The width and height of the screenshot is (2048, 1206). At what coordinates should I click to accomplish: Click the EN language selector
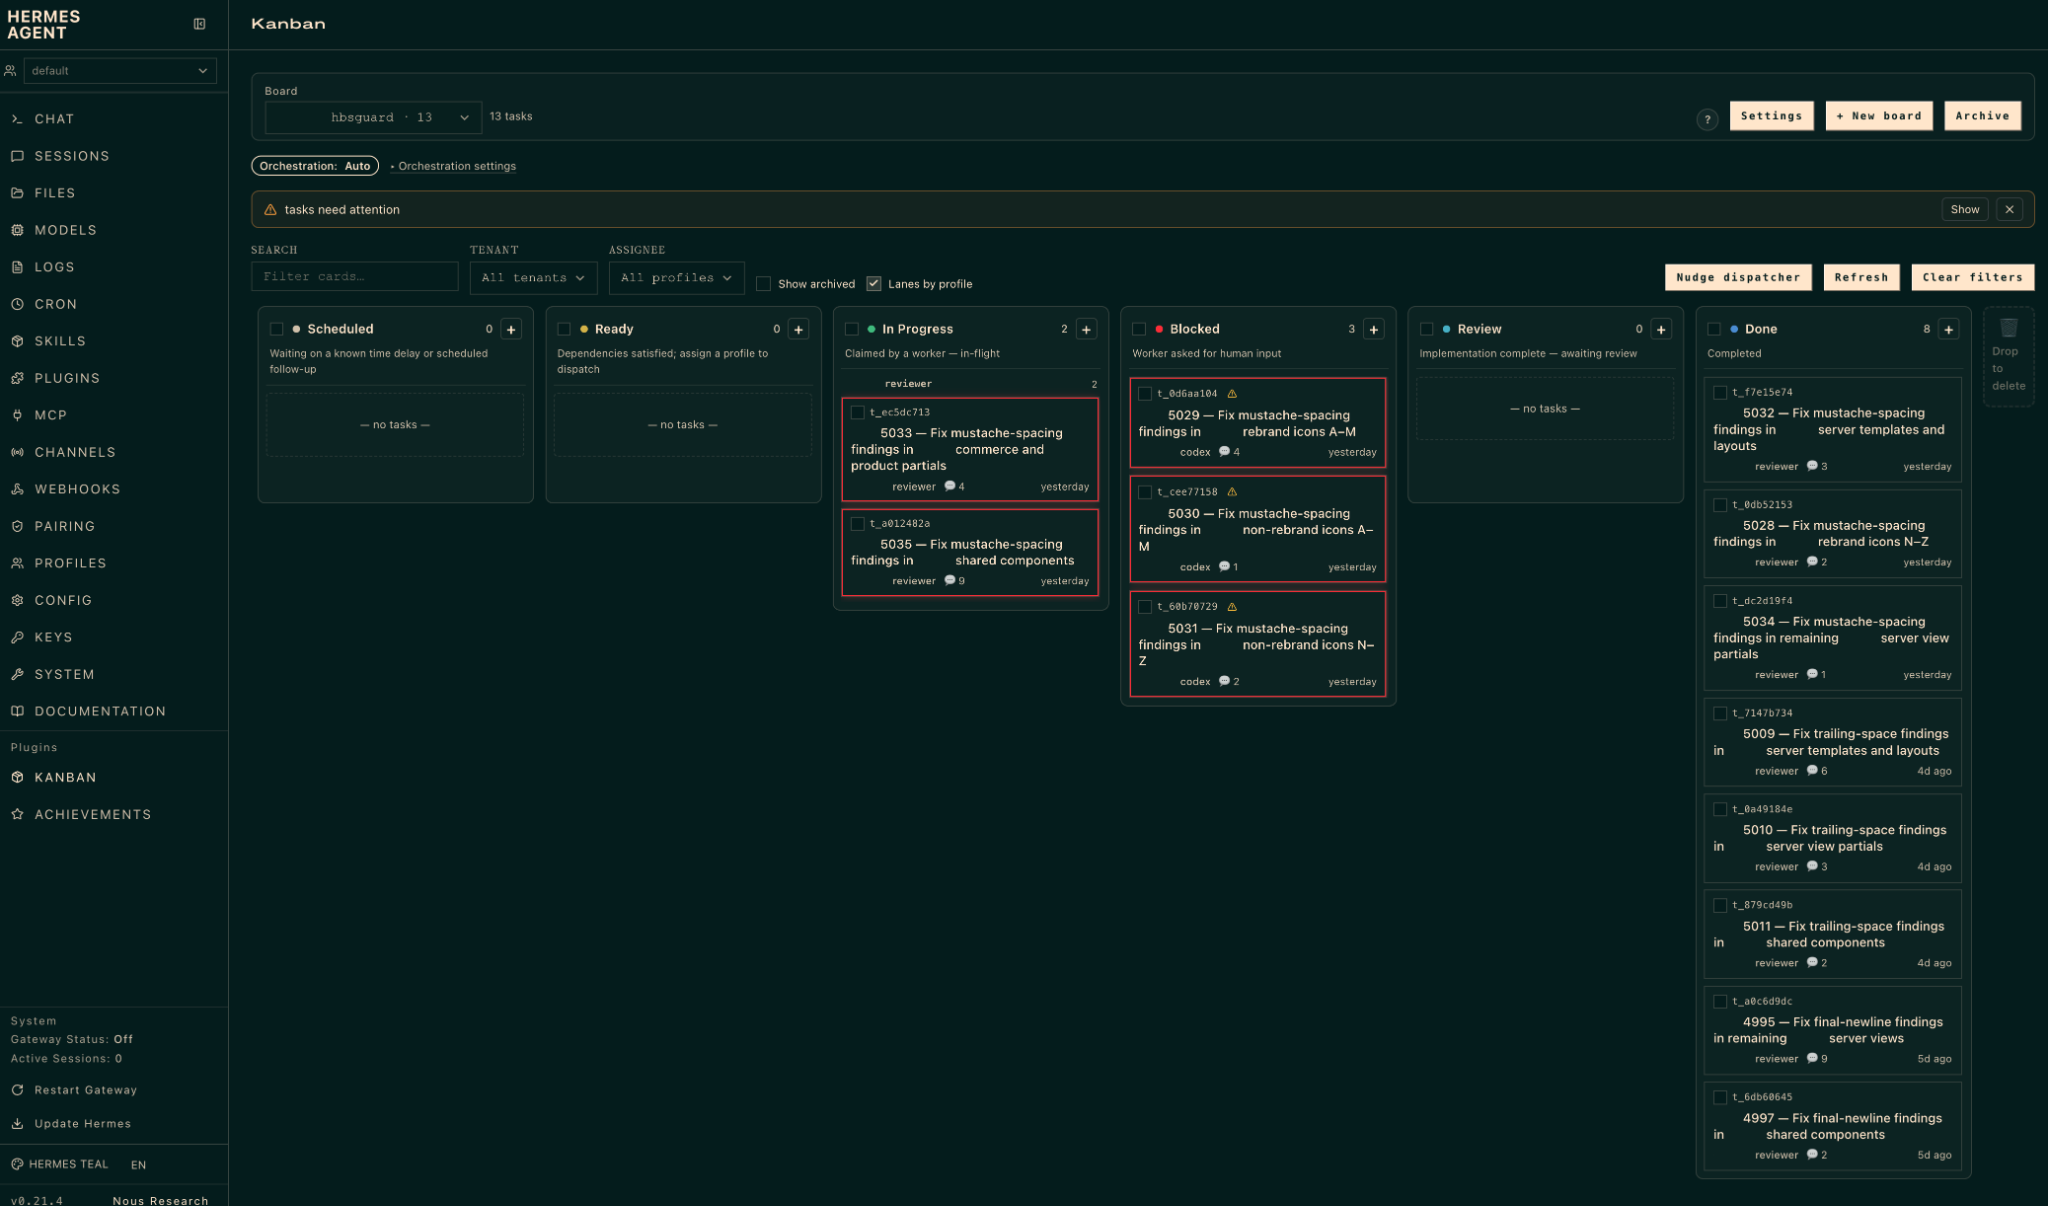138,1165
